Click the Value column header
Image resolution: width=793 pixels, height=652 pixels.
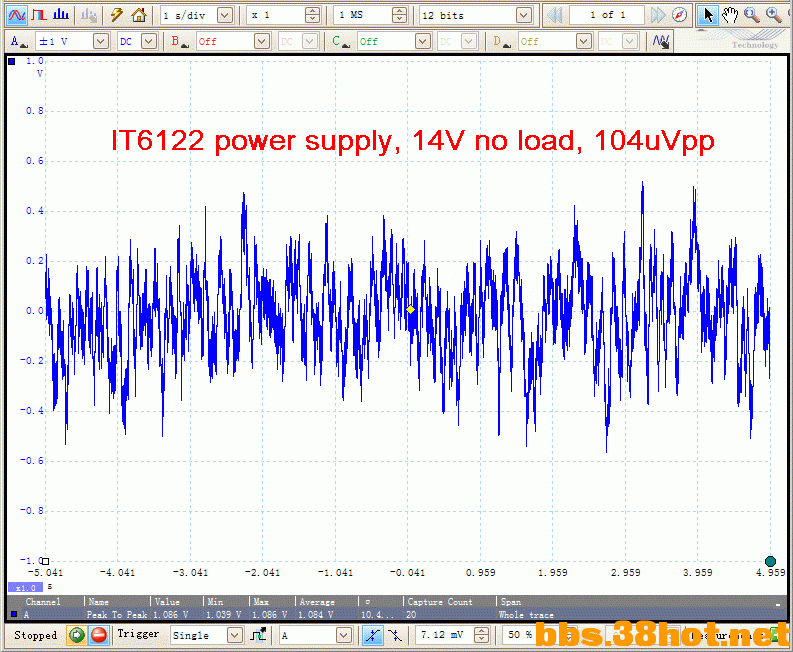tap(167, 601)
